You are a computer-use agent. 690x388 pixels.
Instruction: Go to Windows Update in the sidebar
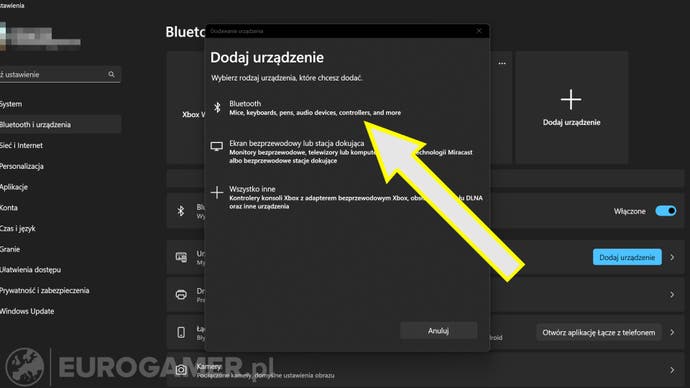[x=27, y=311]
